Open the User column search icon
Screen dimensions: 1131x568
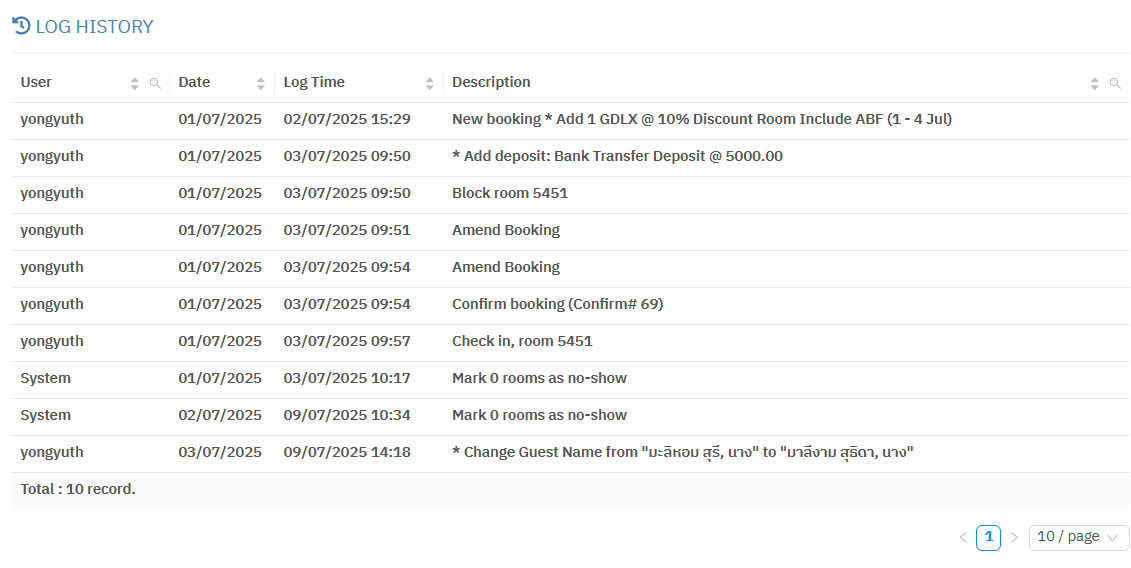[155, 83]
